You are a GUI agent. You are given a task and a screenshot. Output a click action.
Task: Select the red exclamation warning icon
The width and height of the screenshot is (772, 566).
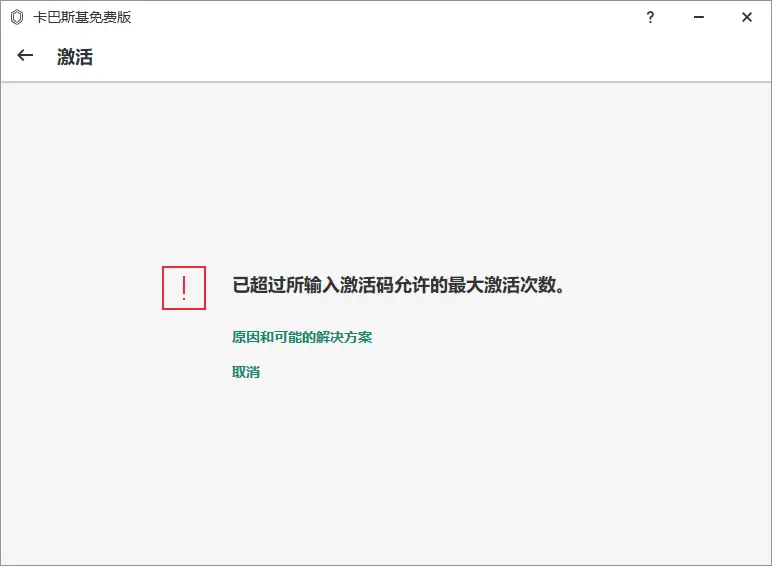tap(184, 288)
